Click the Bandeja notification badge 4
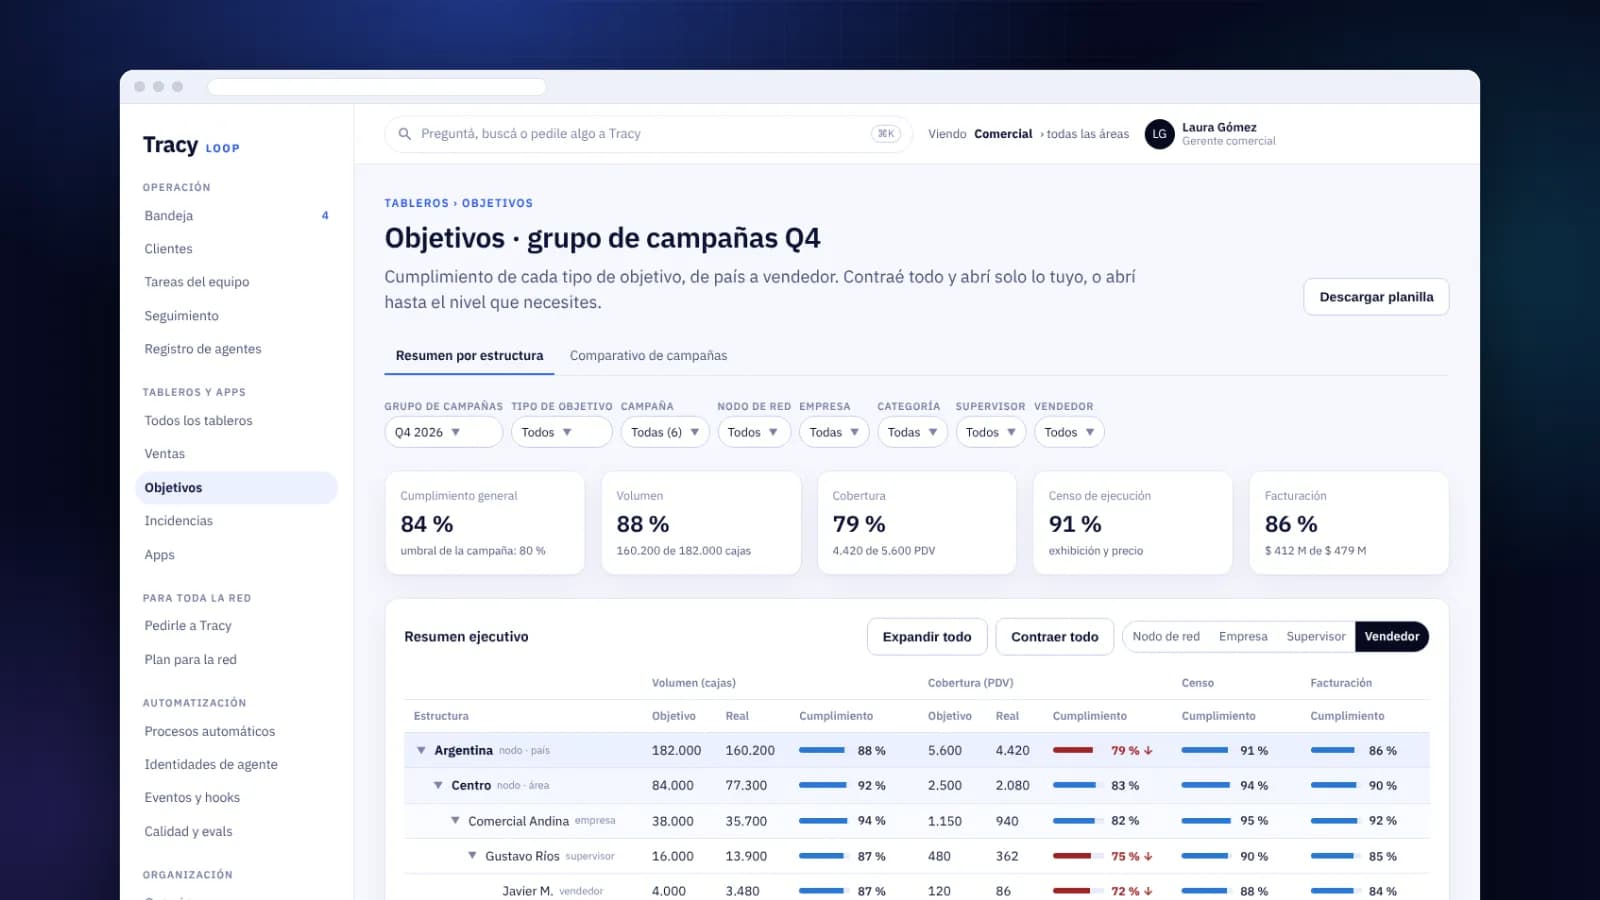1600x900 pixels. [325, 216]
